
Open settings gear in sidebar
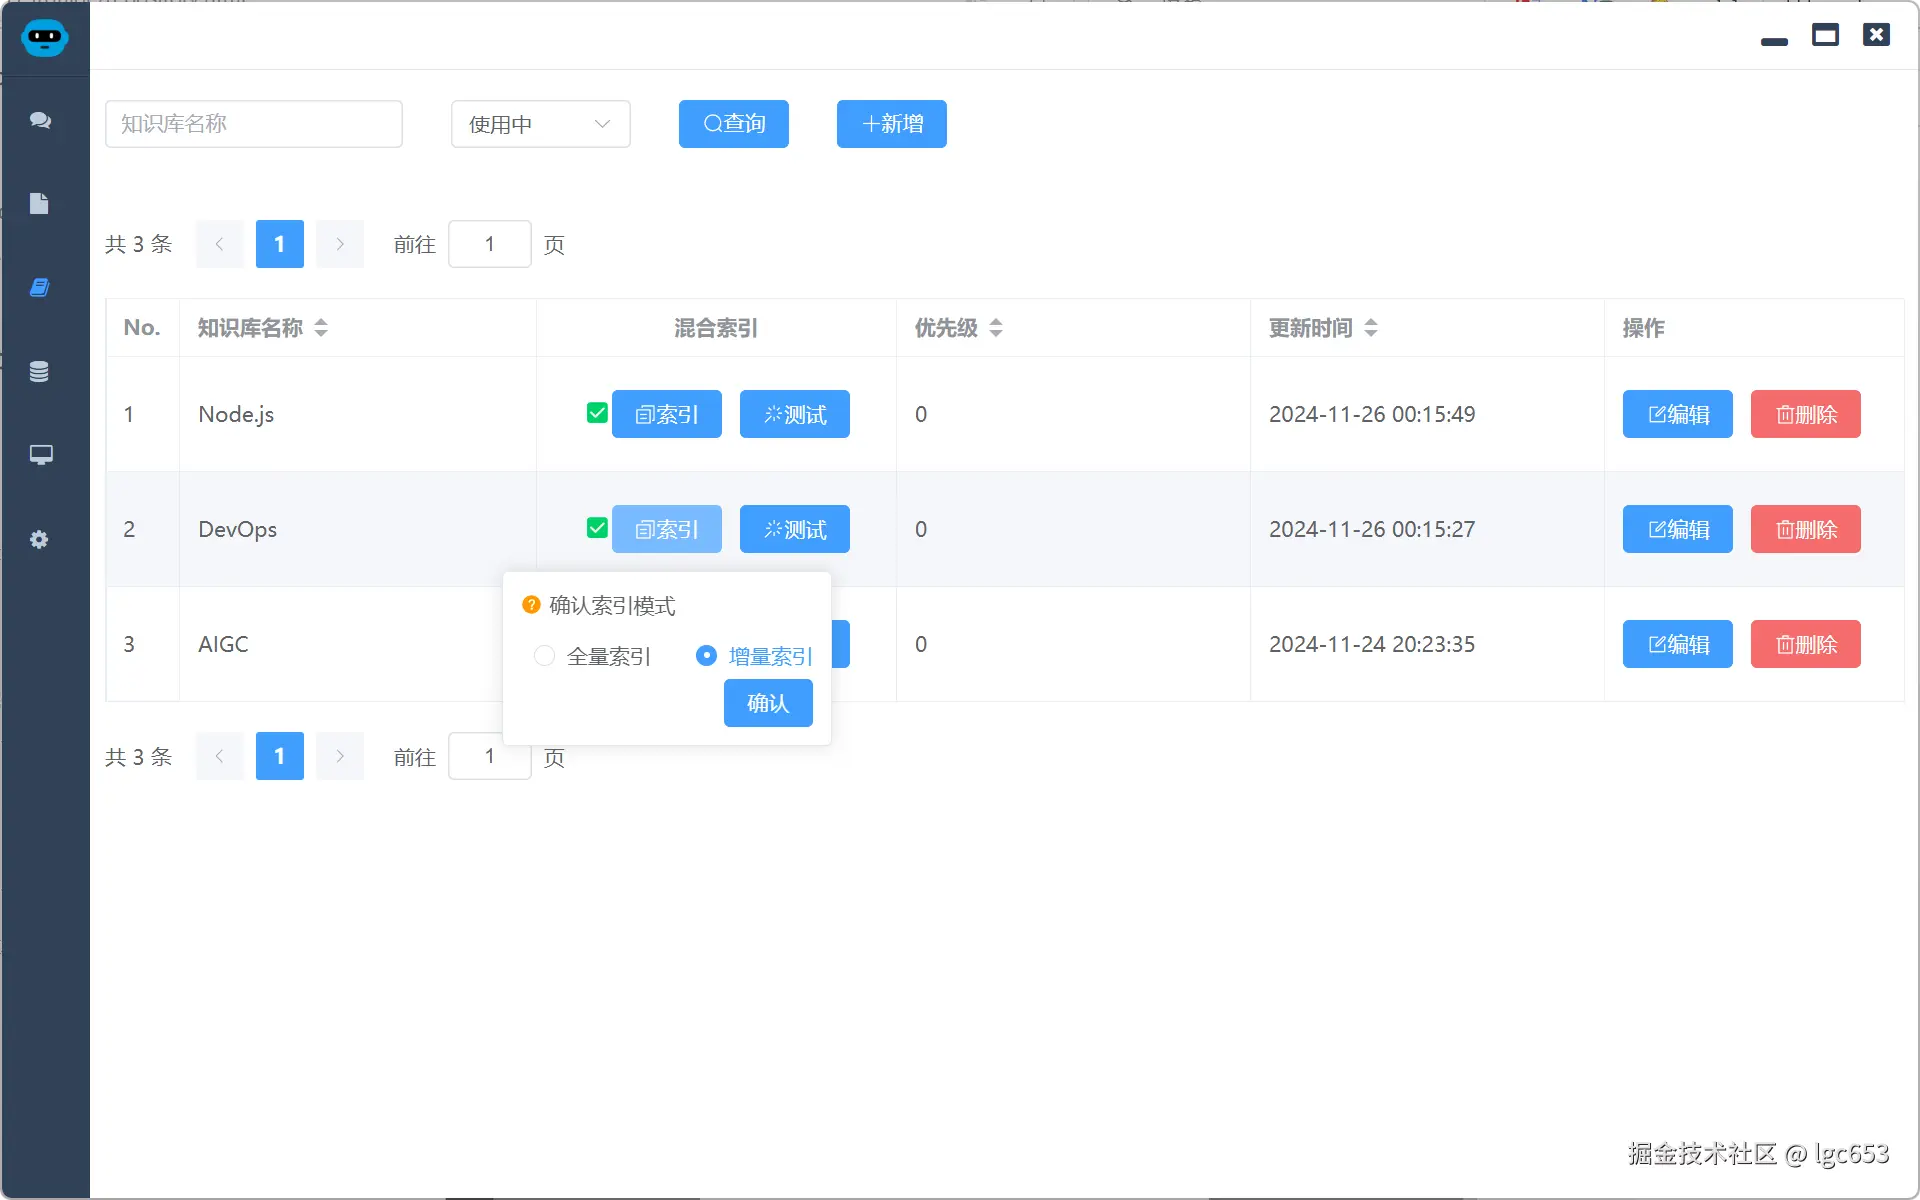pyautogui.click(x=39, y=540)
